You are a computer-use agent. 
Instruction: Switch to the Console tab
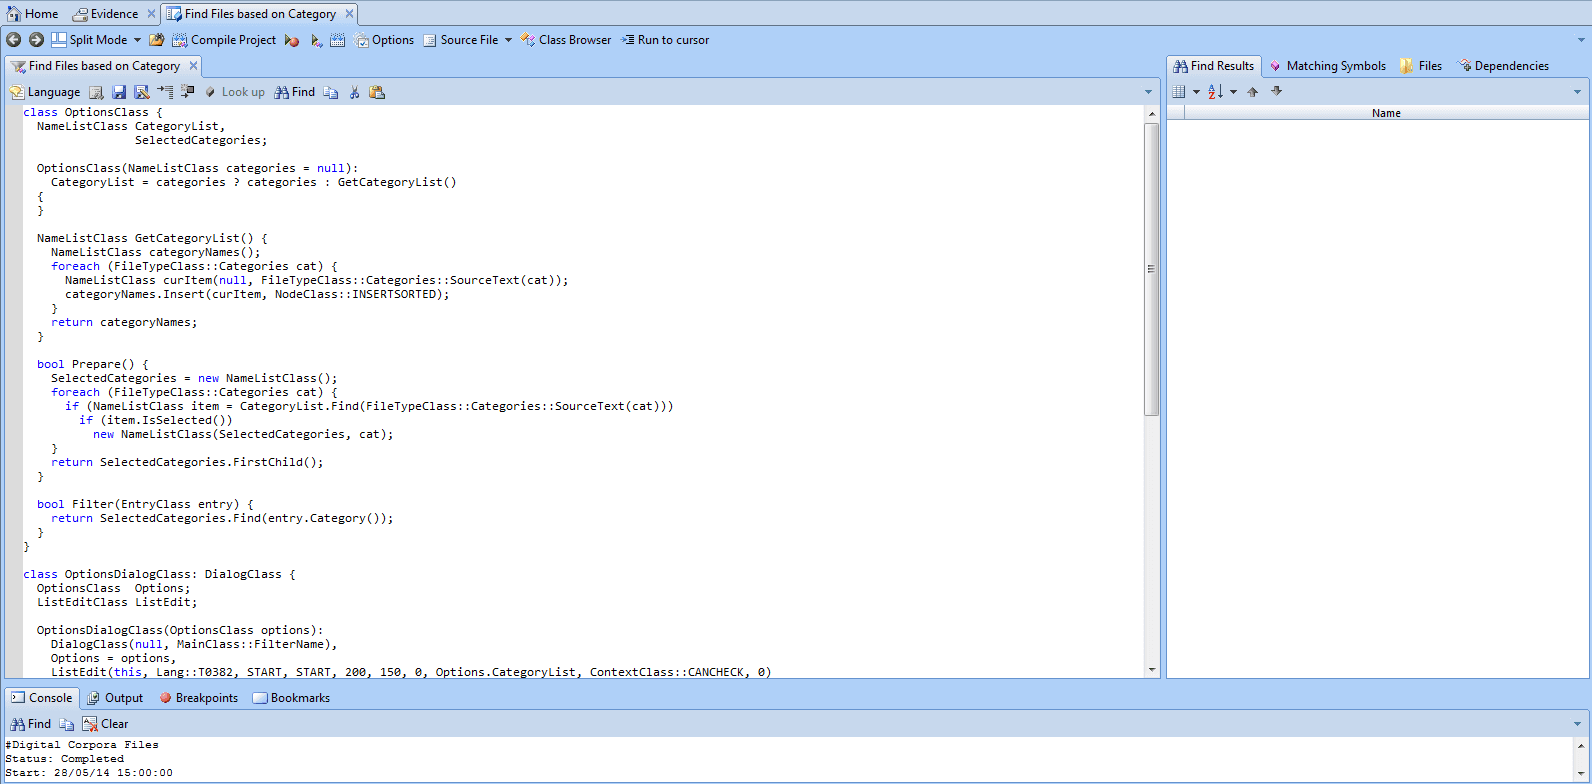click(42, 698)
